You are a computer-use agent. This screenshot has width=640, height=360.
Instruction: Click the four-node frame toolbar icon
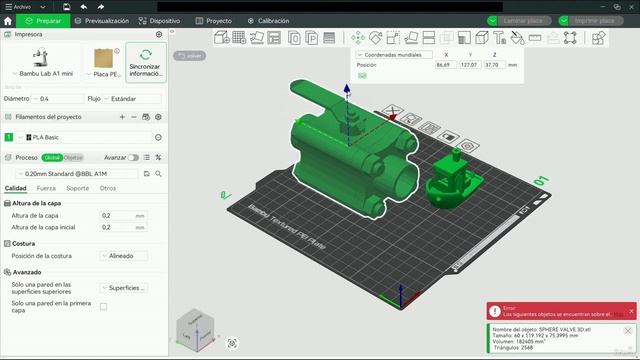pos(570,38)
